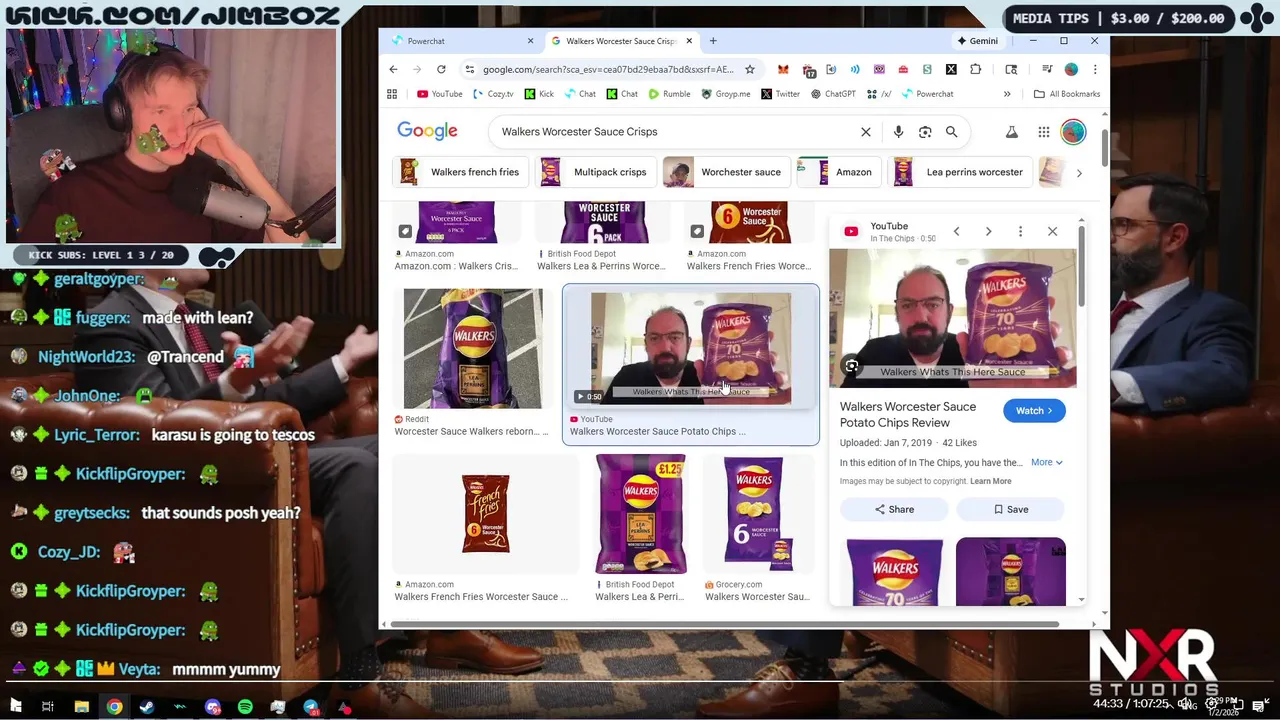1280x720 pixels.
Task: Open the YouTube video thumbnail result
Action: (x=690, y=349)
